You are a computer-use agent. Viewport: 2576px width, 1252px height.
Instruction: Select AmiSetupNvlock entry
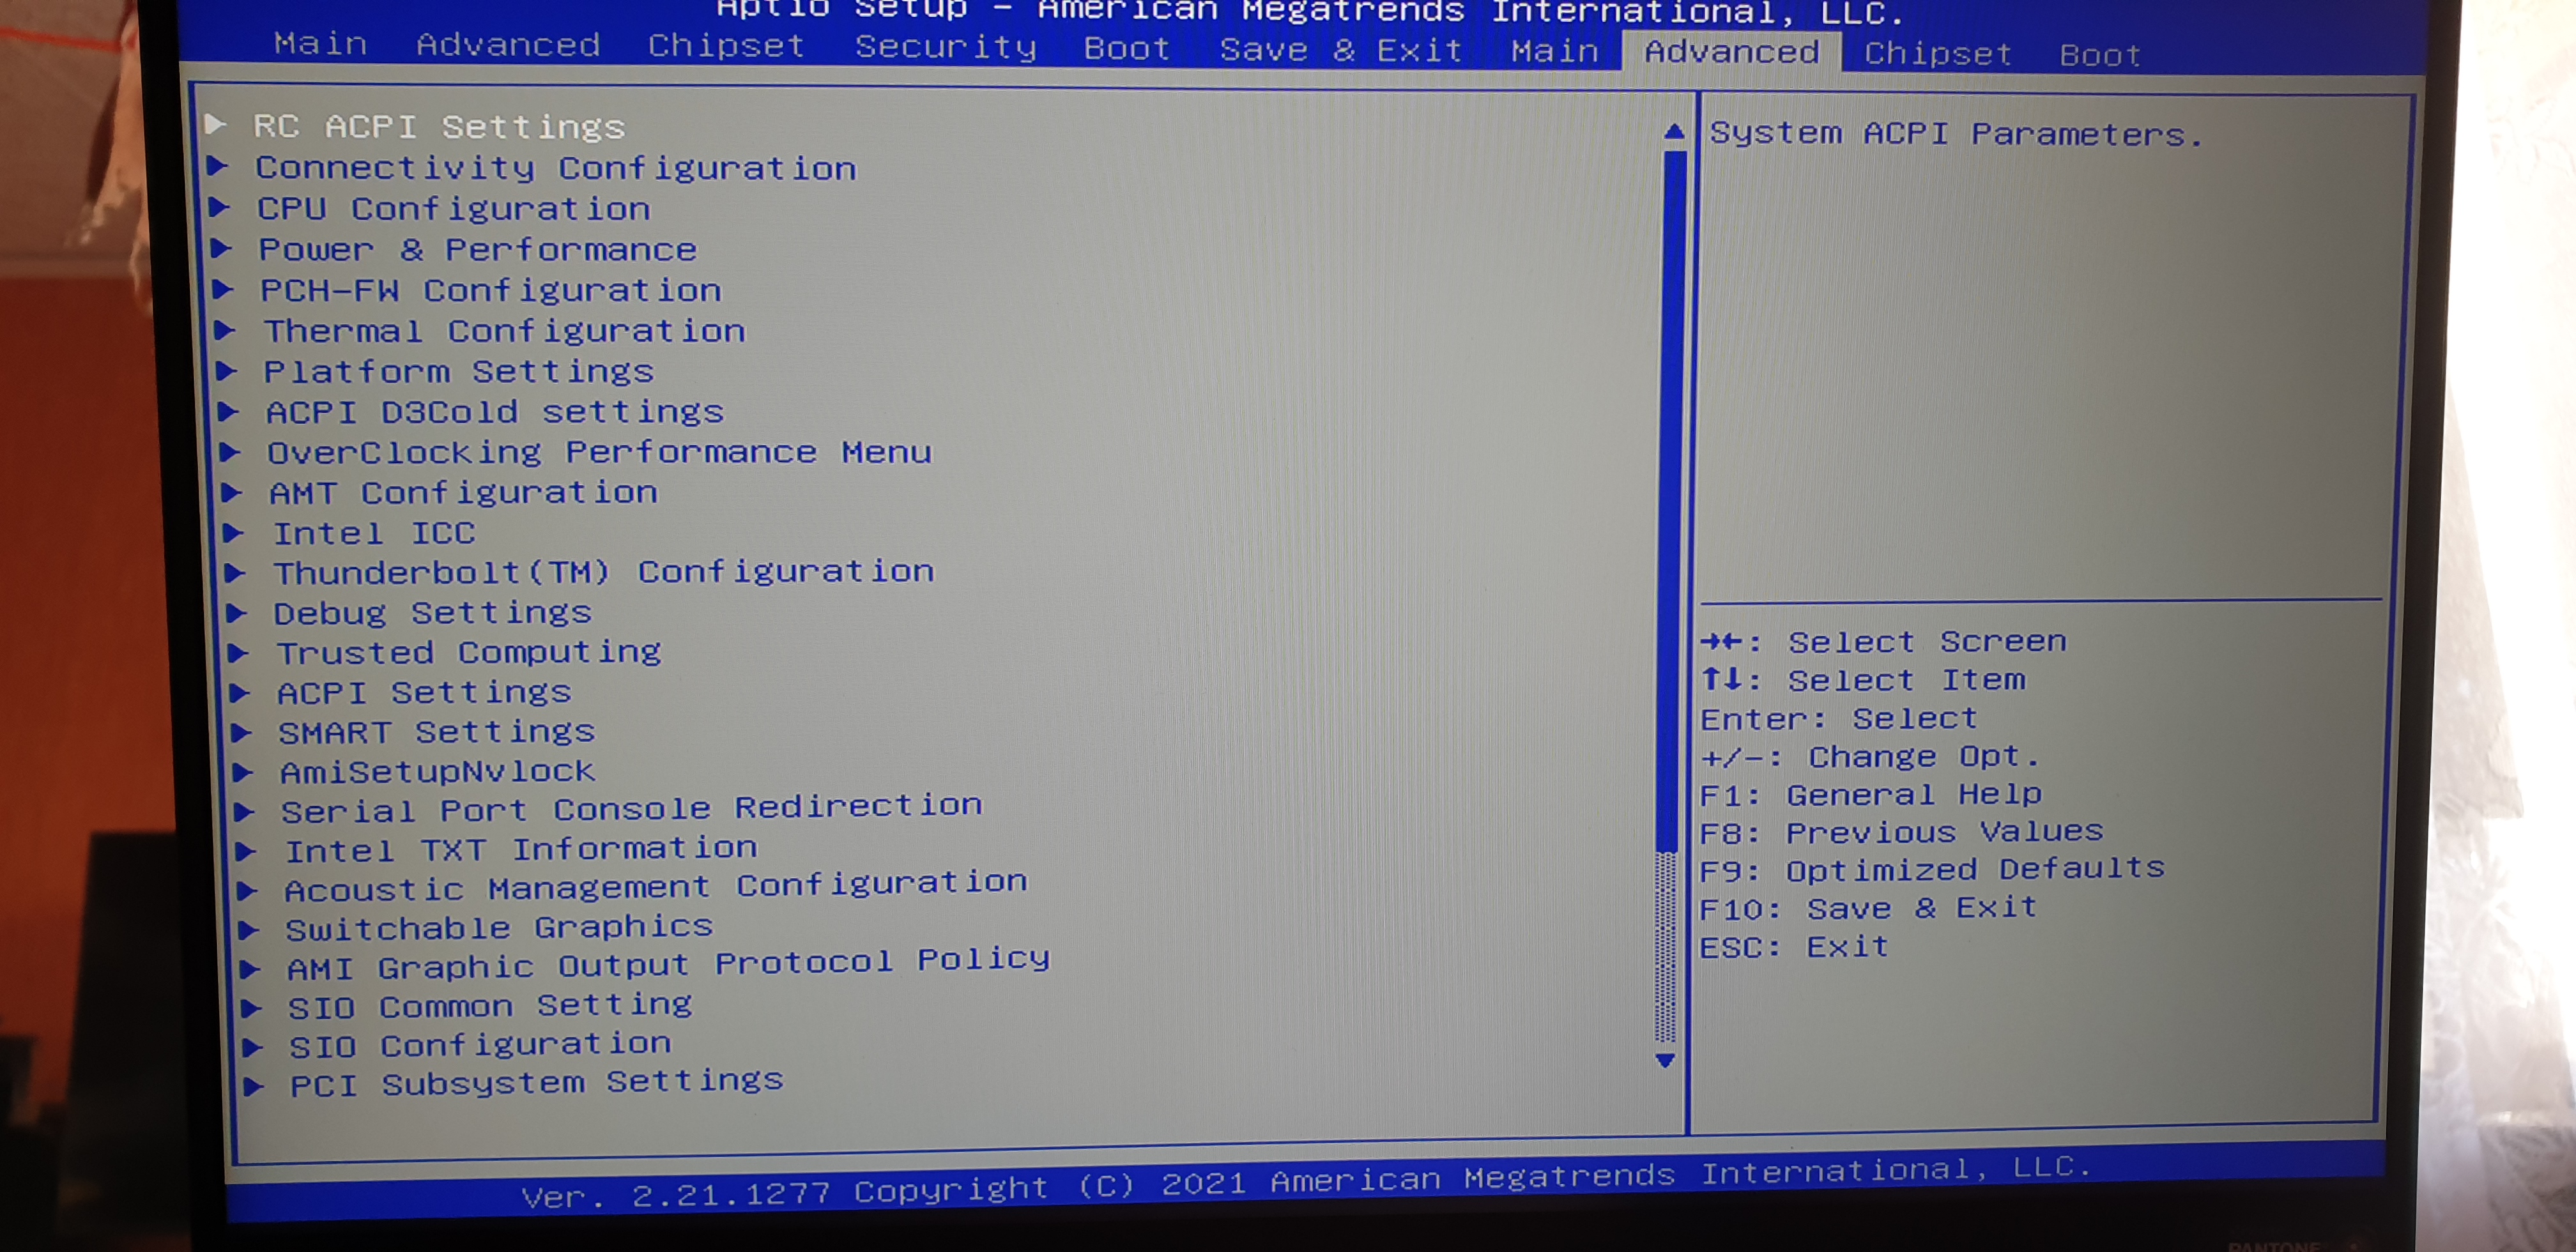(437, 771)
